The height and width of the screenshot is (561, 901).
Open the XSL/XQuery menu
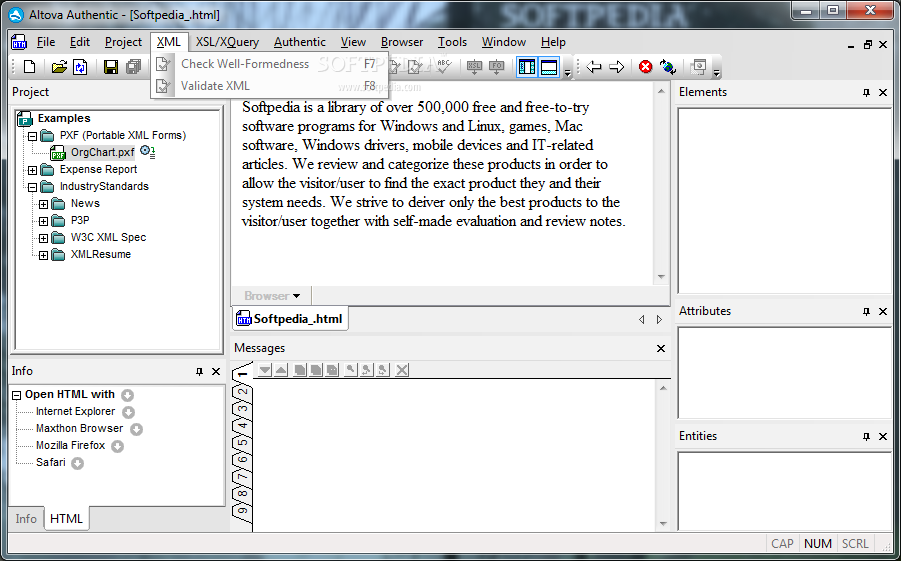(x=227, y=42)
